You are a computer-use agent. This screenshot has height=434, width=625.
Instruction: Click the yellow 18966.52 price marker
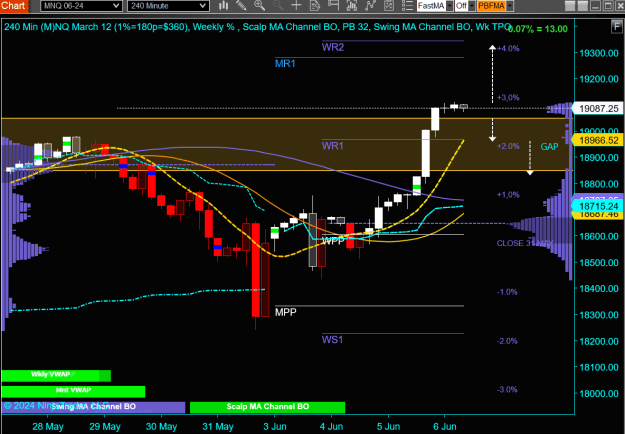[x=599, y=140]
